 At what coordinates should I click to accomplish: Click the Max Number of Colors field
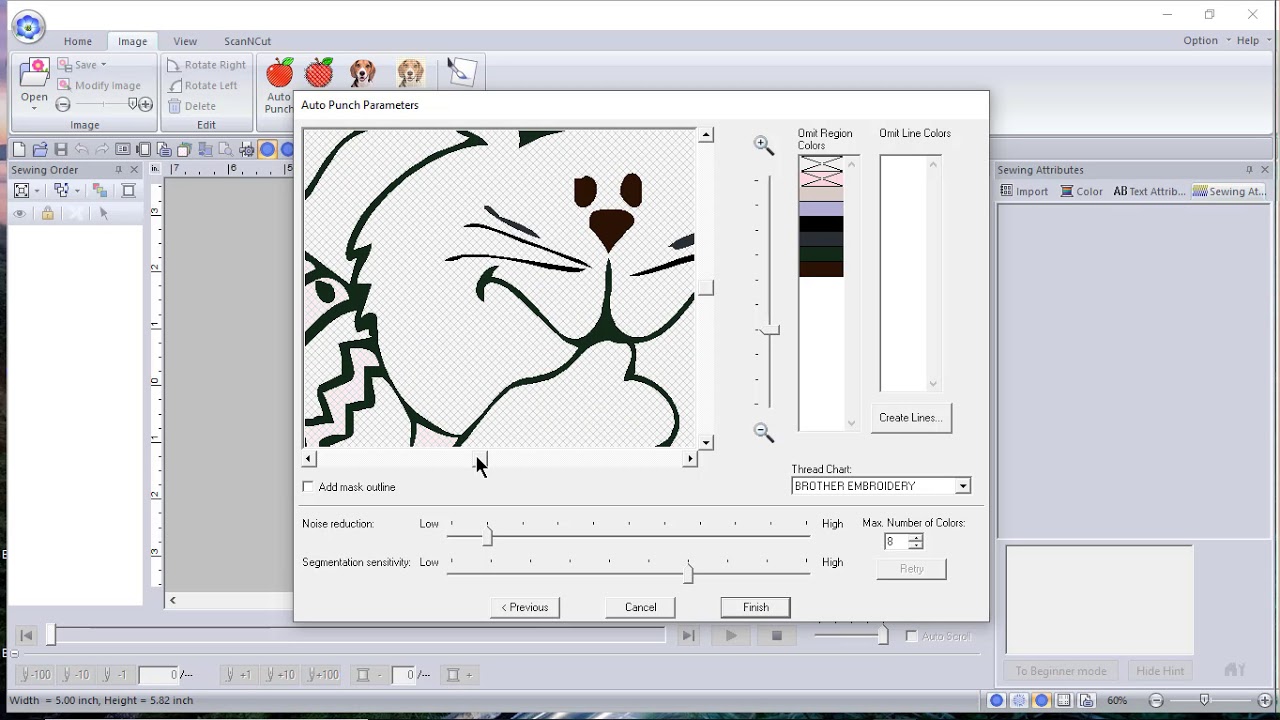[x=894, y=542]
